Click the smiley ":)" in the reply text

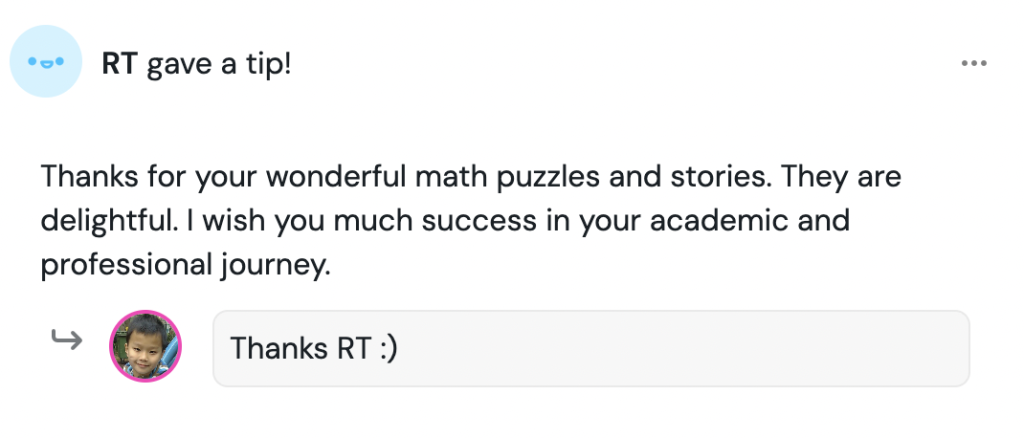point(385,349)
